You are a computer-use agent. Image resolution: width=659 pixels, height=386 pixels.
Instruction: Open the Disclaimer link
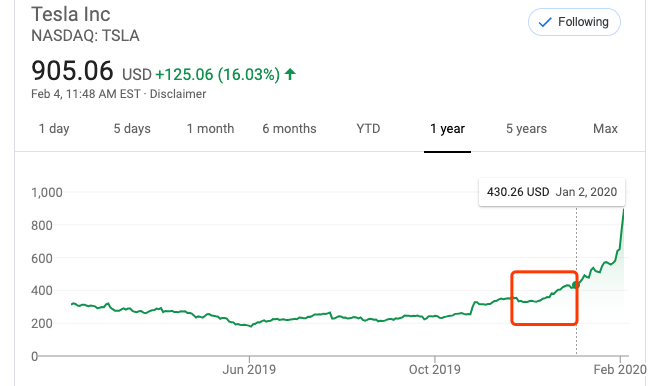178,94
